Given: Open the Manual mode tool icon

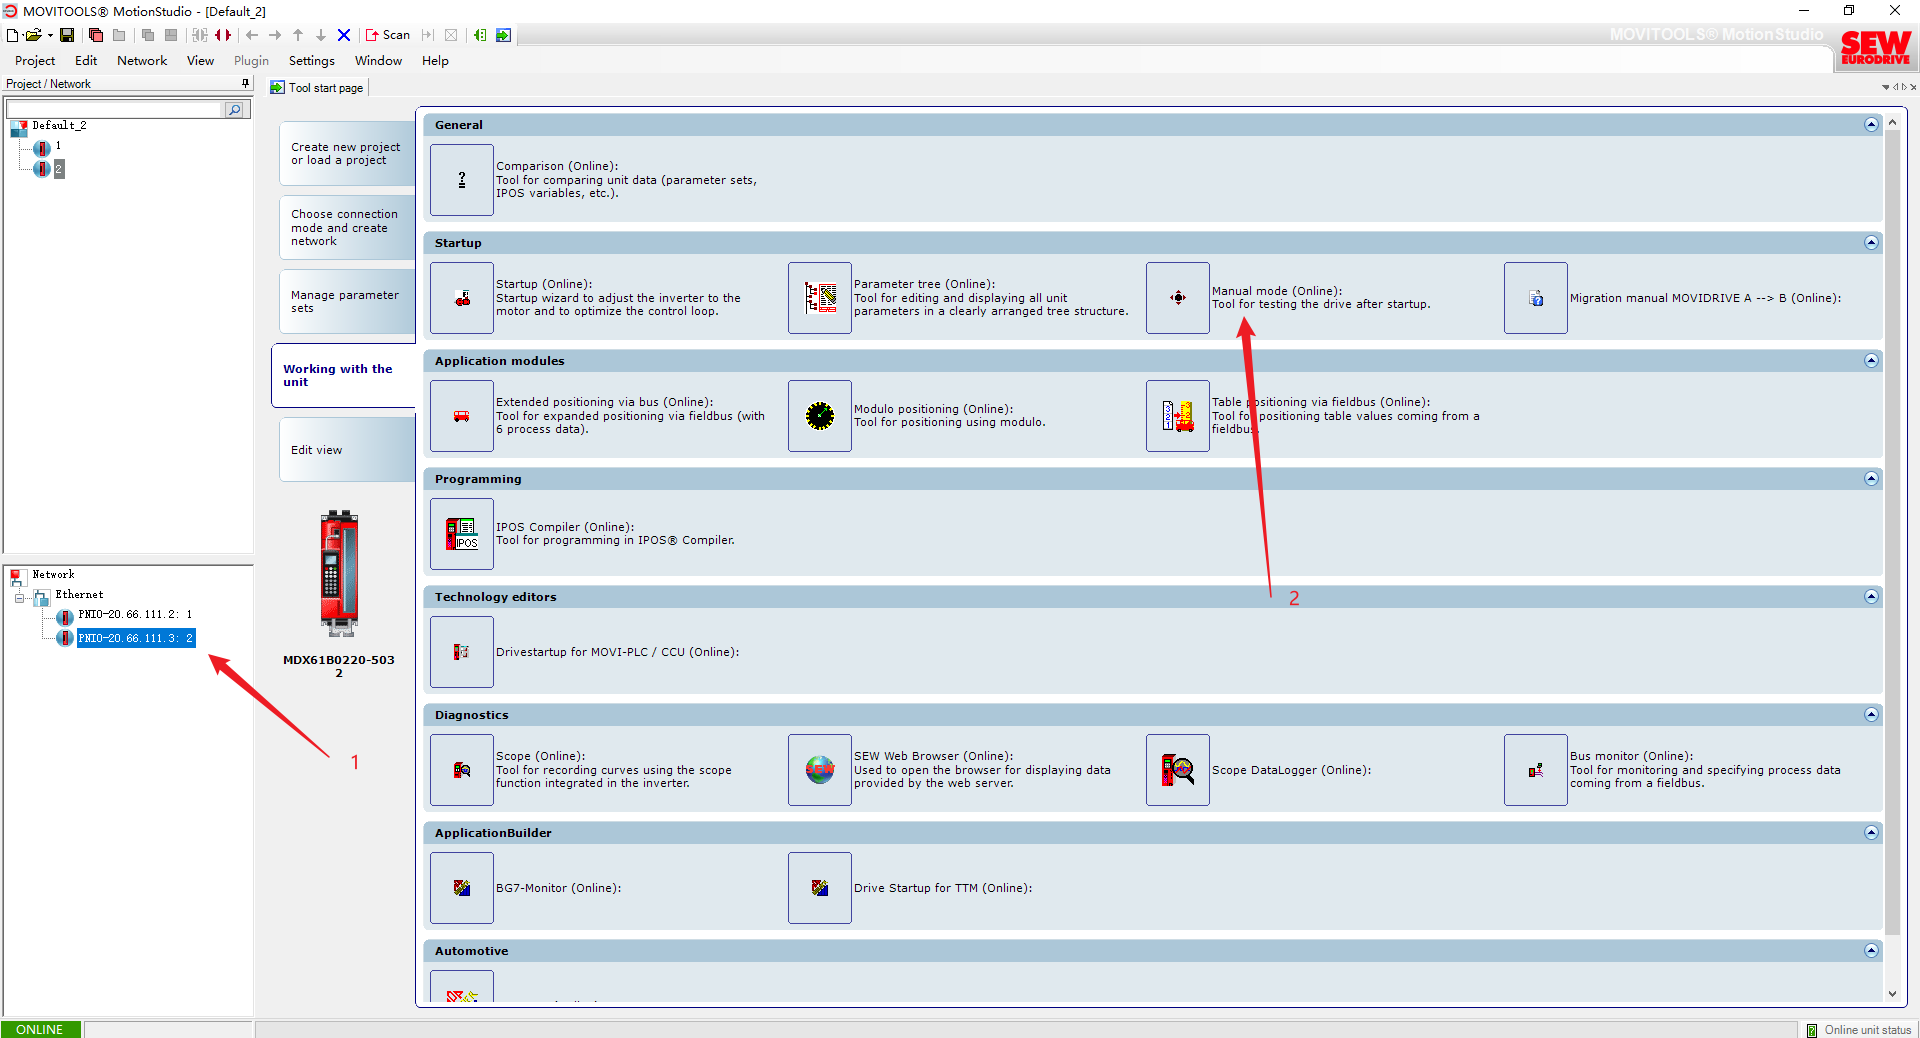Looking at the screenshot, I should (1177, 298).
